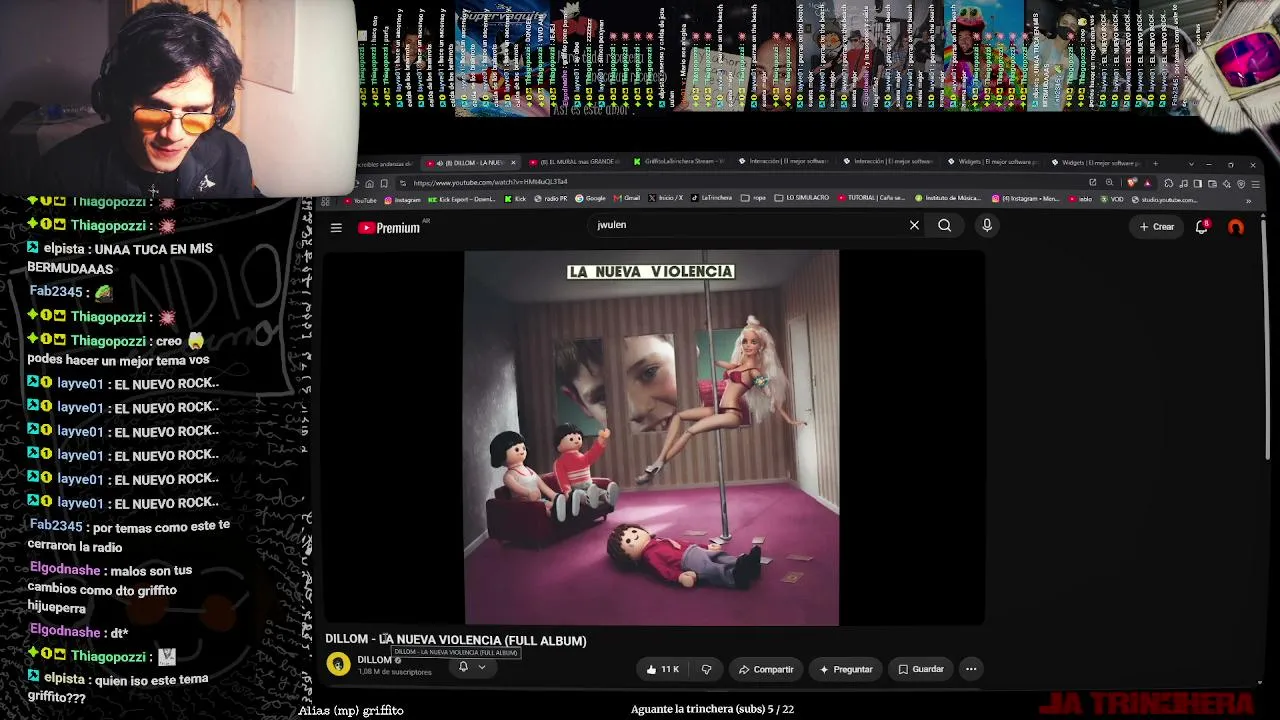1280x720 pixels.
Task: Start voice search with the microphone
Action: pos(987,226)
